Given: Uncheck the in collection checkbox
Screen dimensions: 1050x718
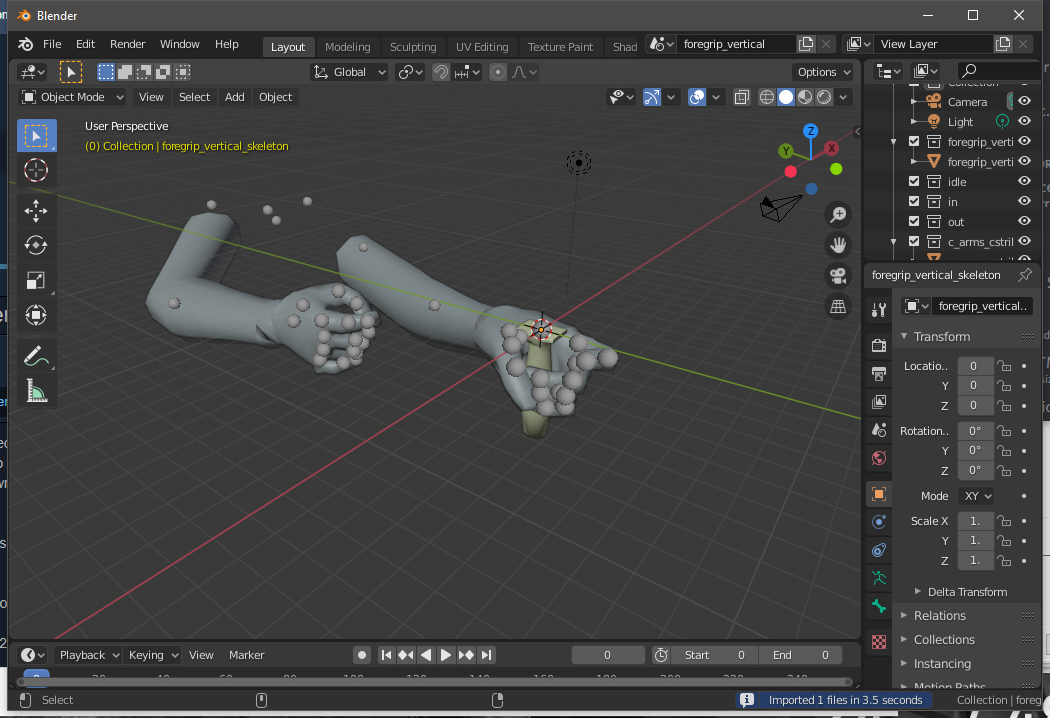Looking at the screenshot, I should coord(914,202).
